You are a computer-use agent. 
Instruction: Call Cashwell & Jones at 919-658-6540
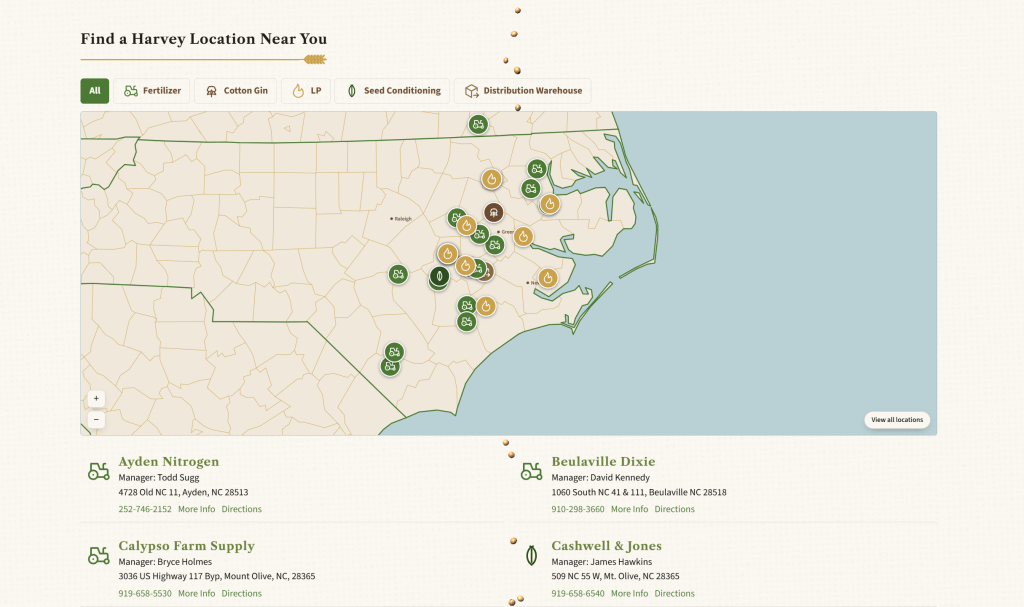point(578,593)
